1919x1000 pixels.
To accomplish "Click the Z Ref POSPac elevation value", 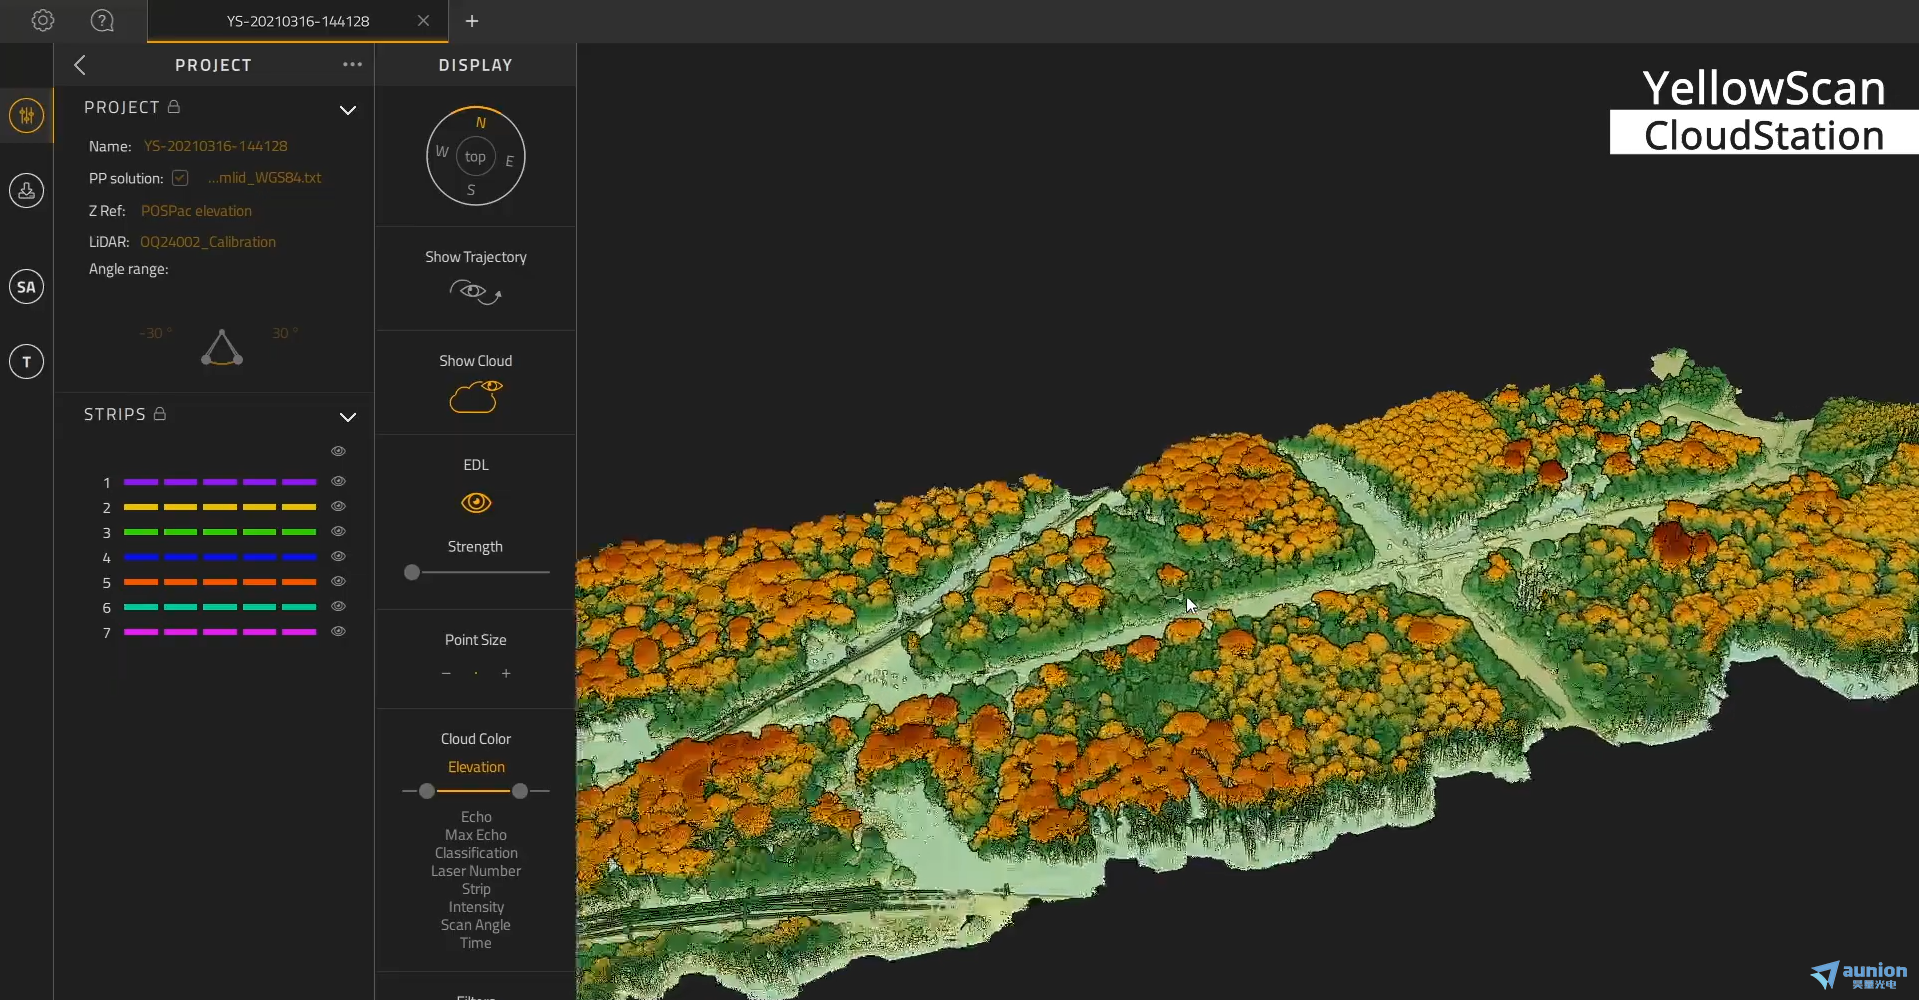I will 196,211.
